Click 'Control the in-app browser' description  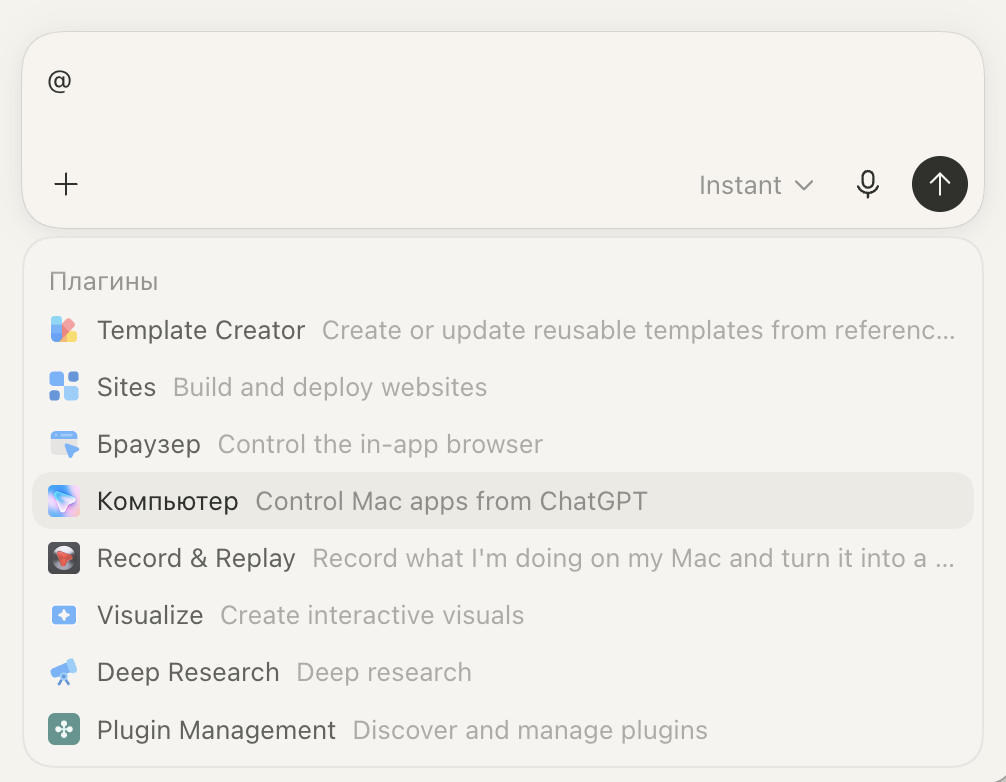[380, 445]
